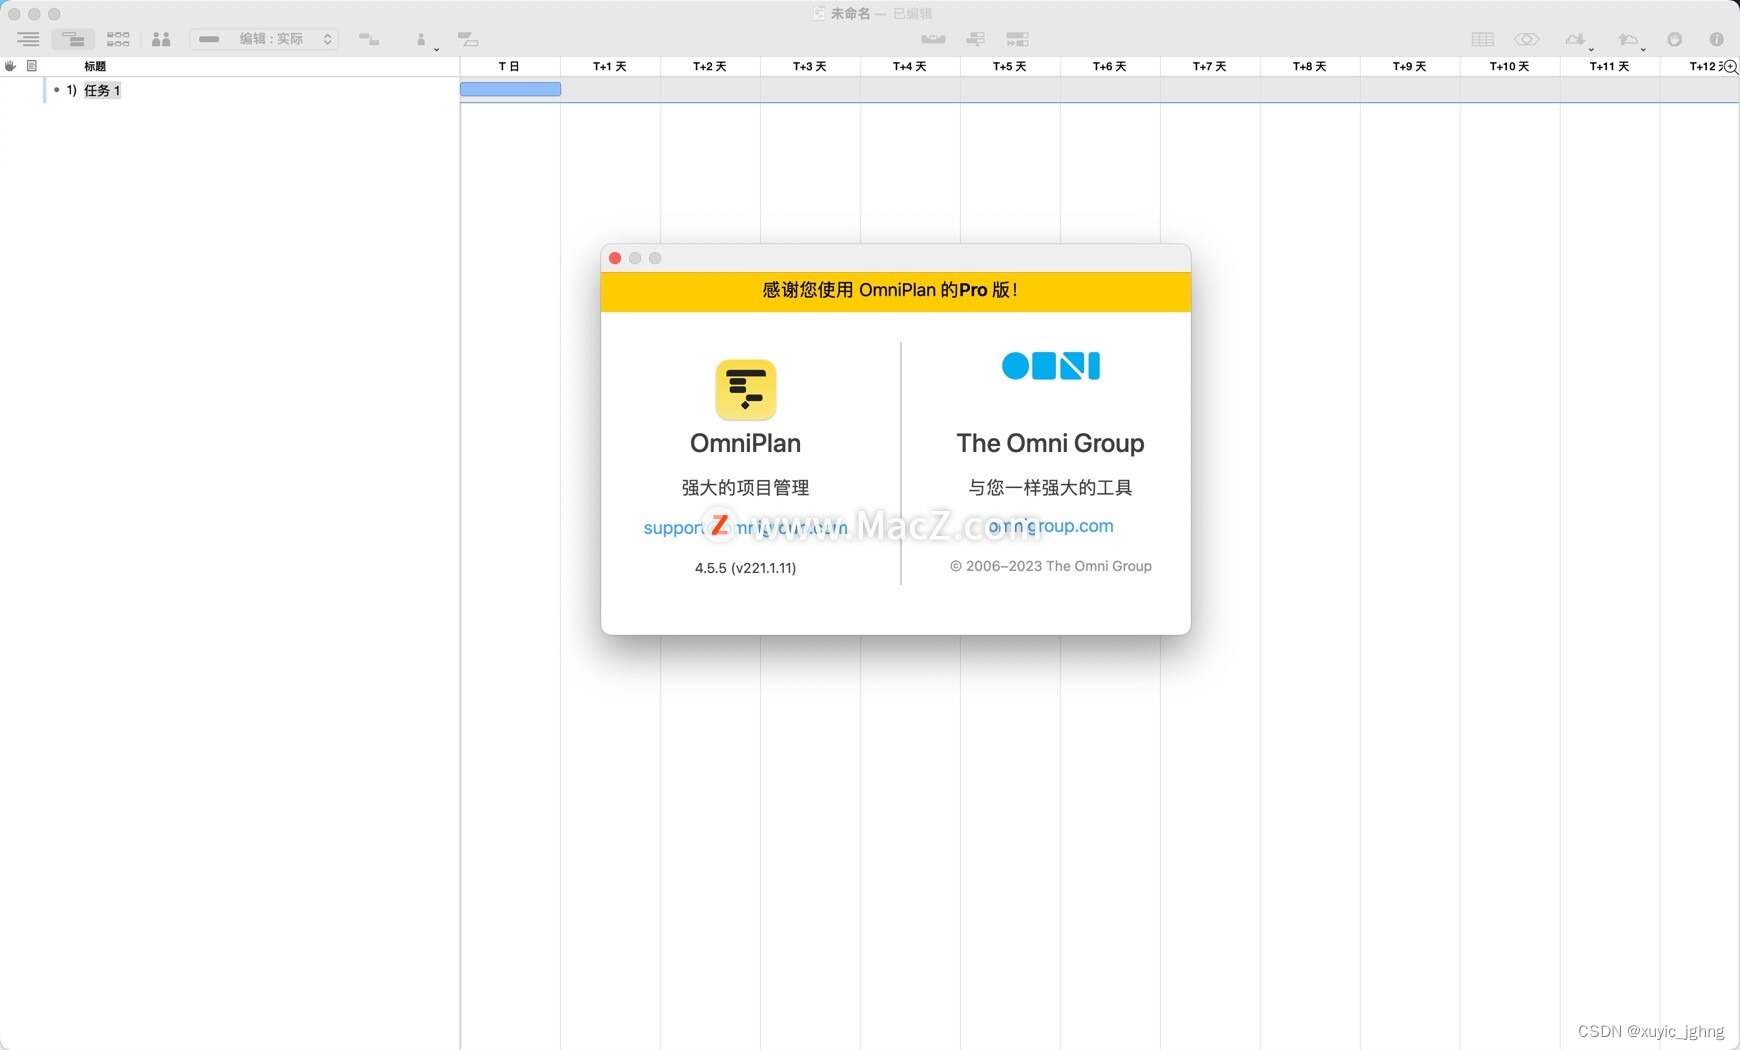Click the table-grid customize view icon
The height and width of the screenshot is (1050, 1740).
pyautogui.click(x=1483, y=39)
